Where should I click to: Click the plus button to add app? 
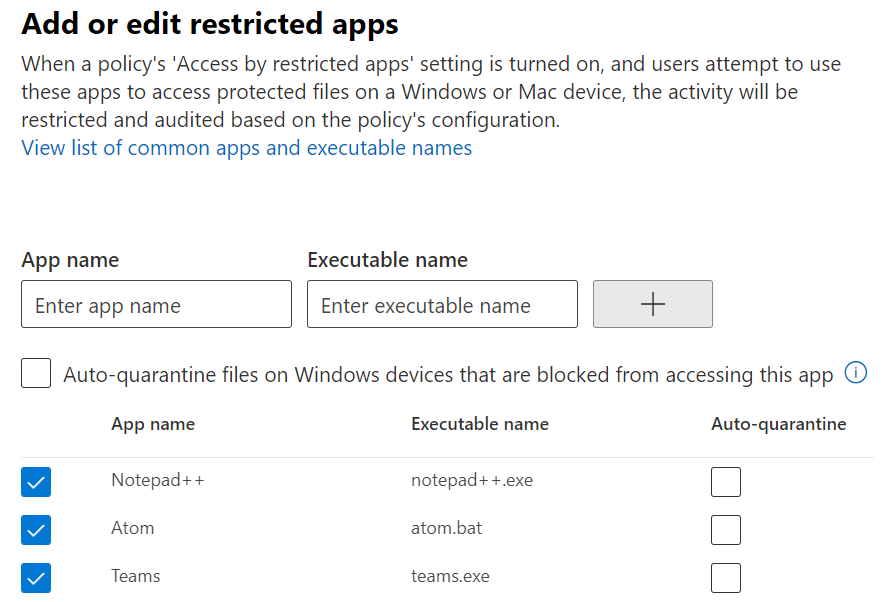pos(653,304)
